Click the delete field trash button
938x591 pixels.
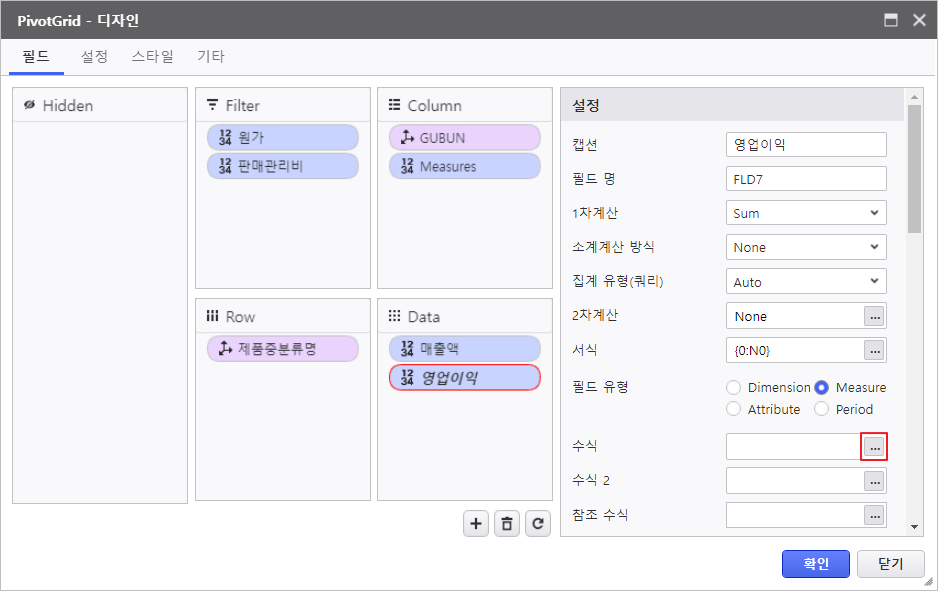pos(507,524)
